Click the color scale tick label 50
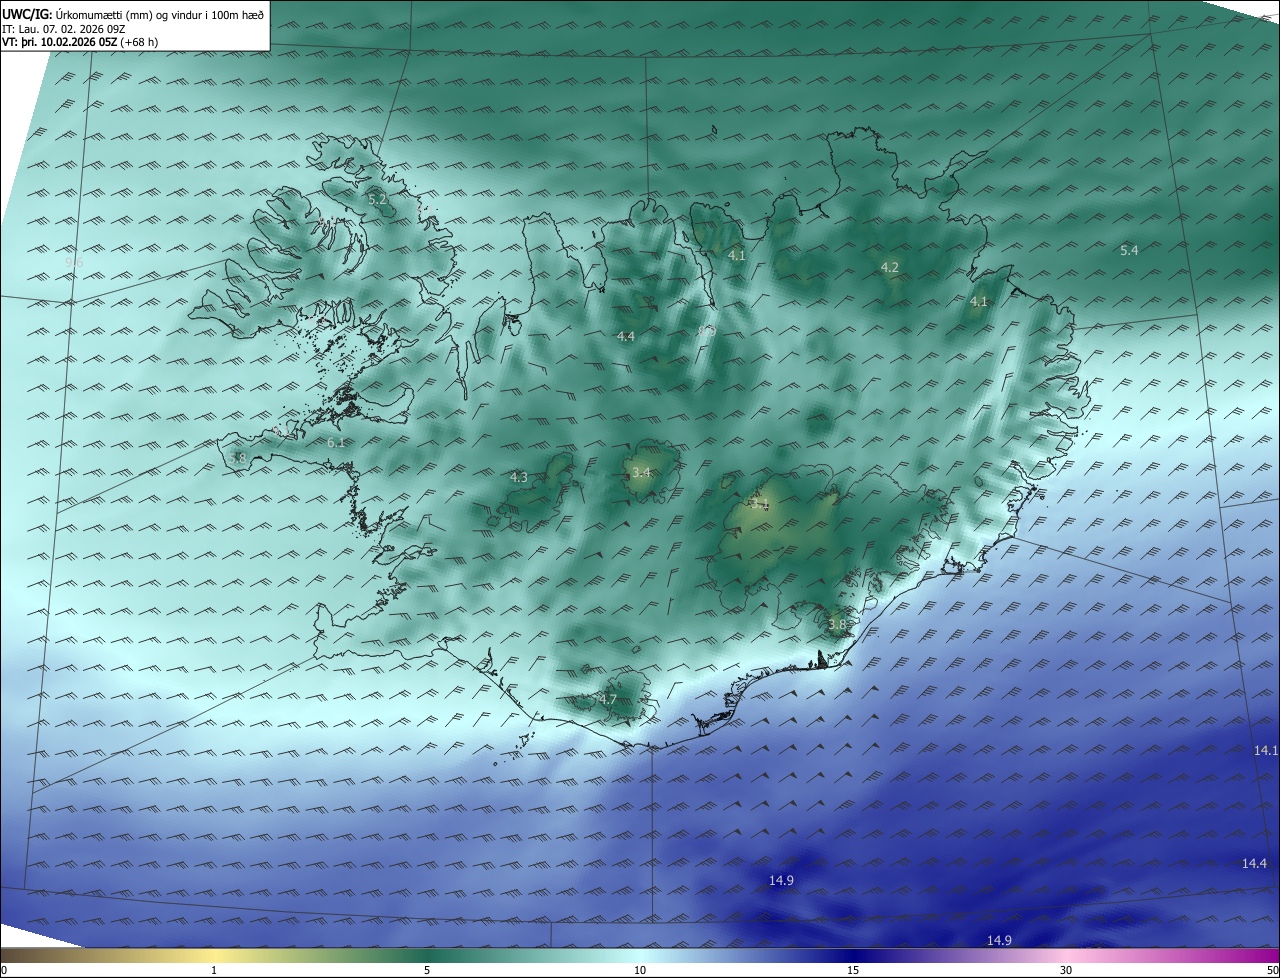This screenshot has height=978, width=1280. (1272, 970)
